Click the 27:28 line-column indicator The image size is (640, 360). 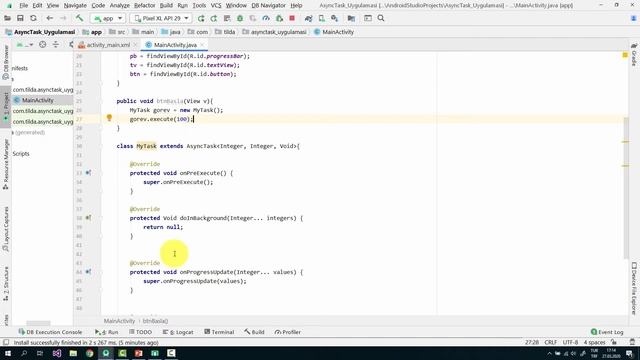click(x=531, y=342)
